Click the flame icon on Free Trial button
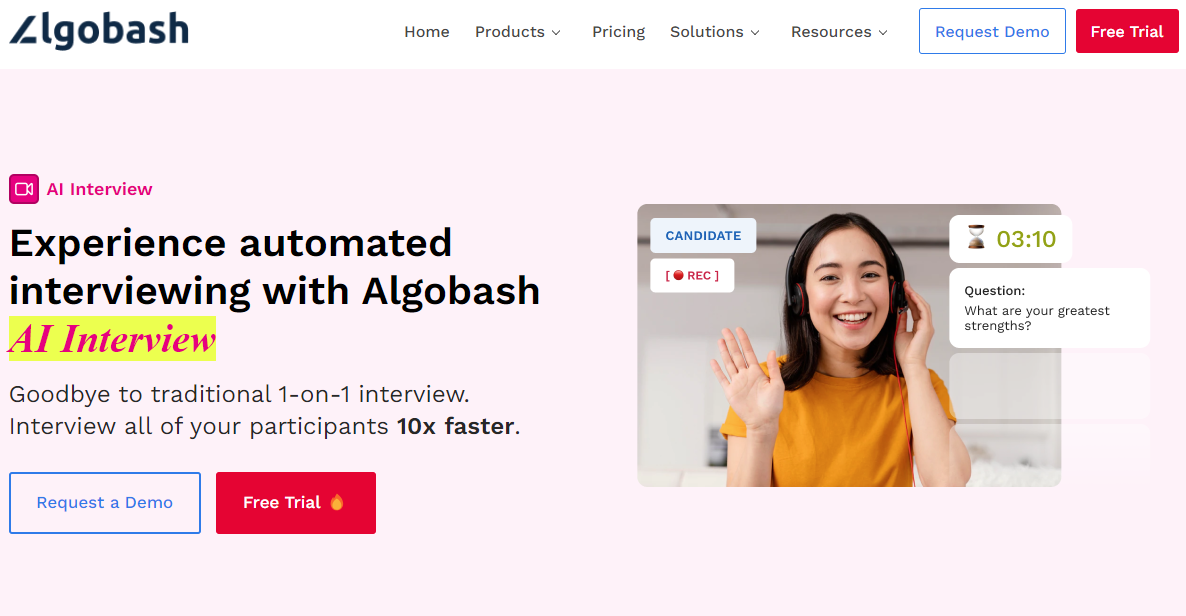Screen dimensions: 1186x616 coord(337,502)
